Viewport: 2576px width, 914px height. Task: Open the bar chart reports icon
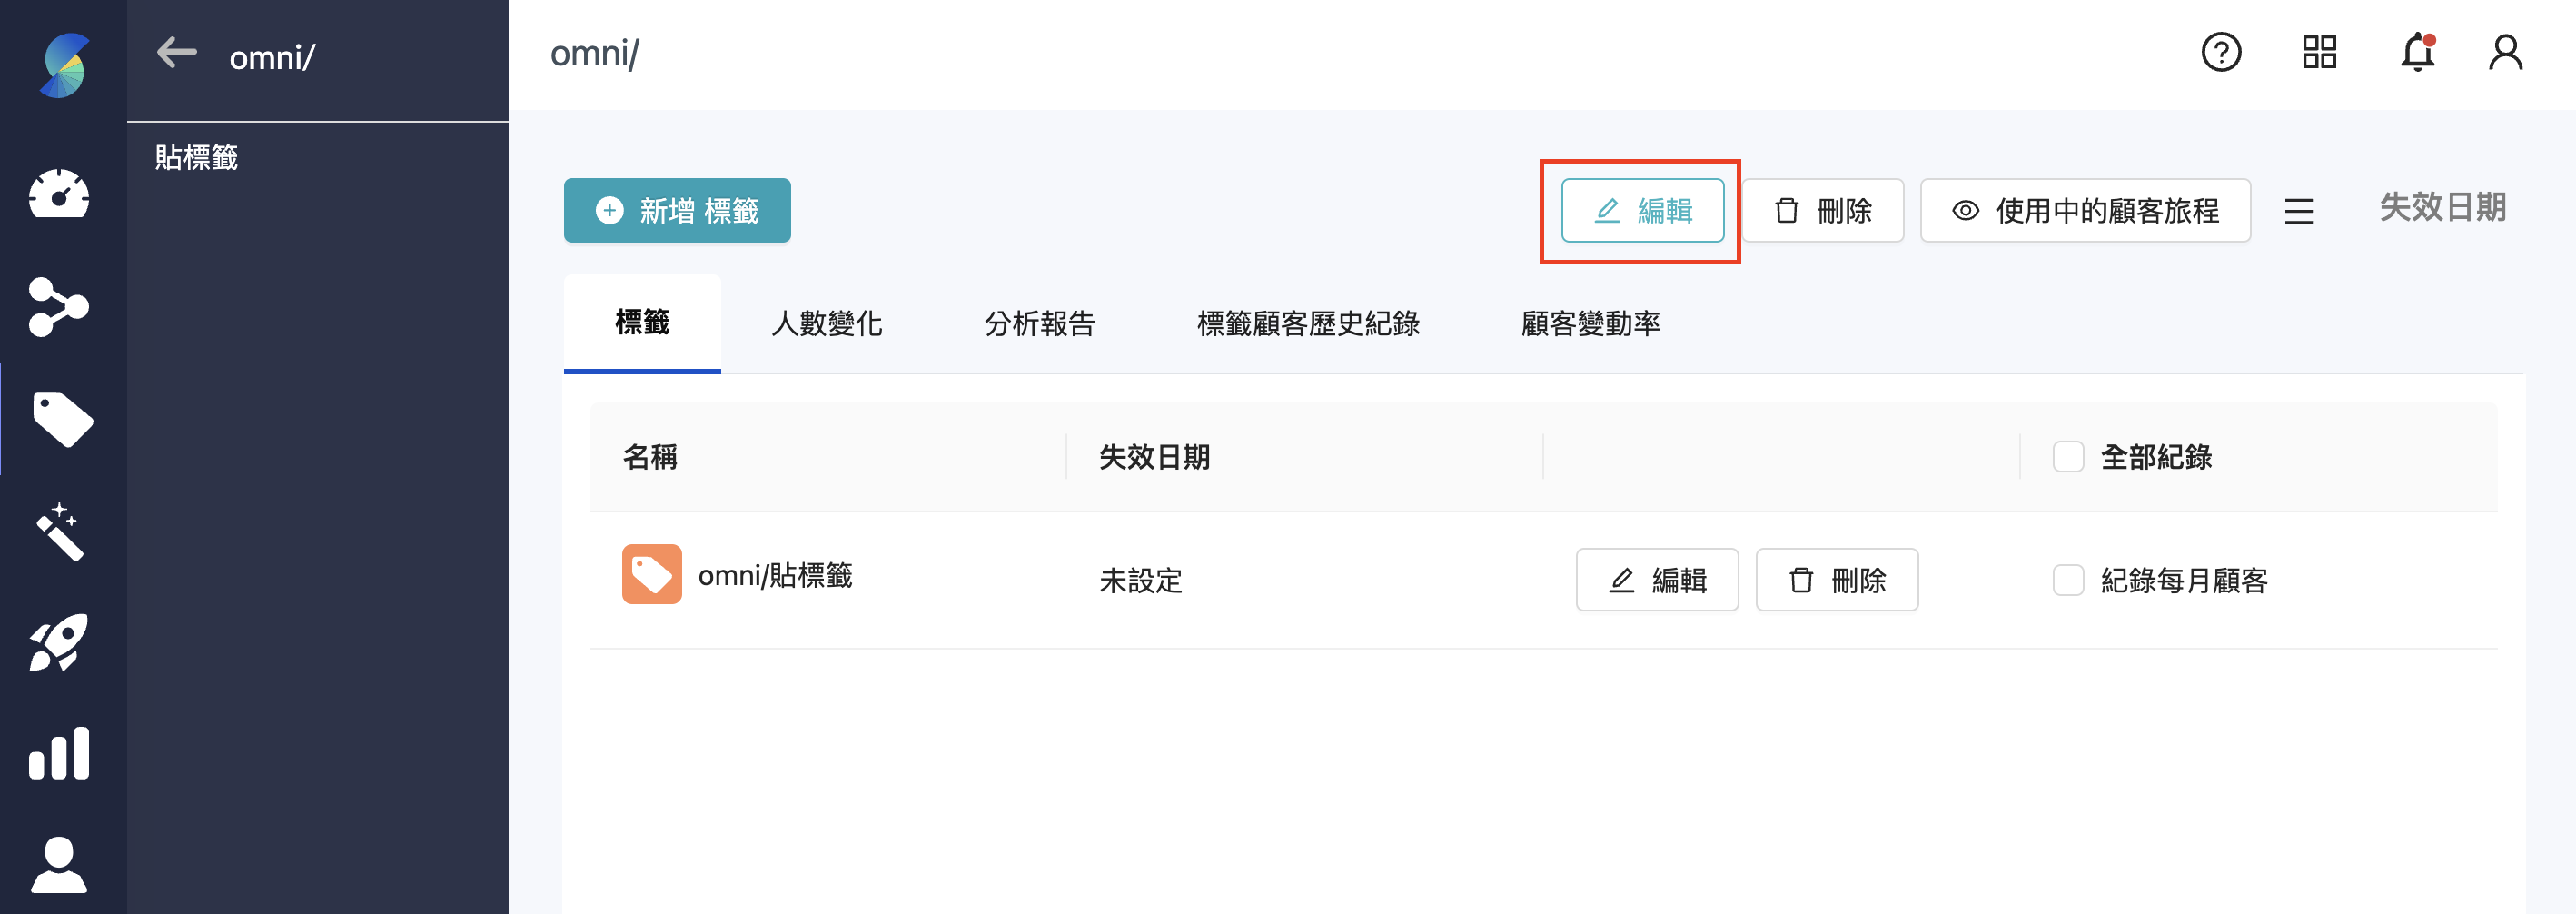59,753
